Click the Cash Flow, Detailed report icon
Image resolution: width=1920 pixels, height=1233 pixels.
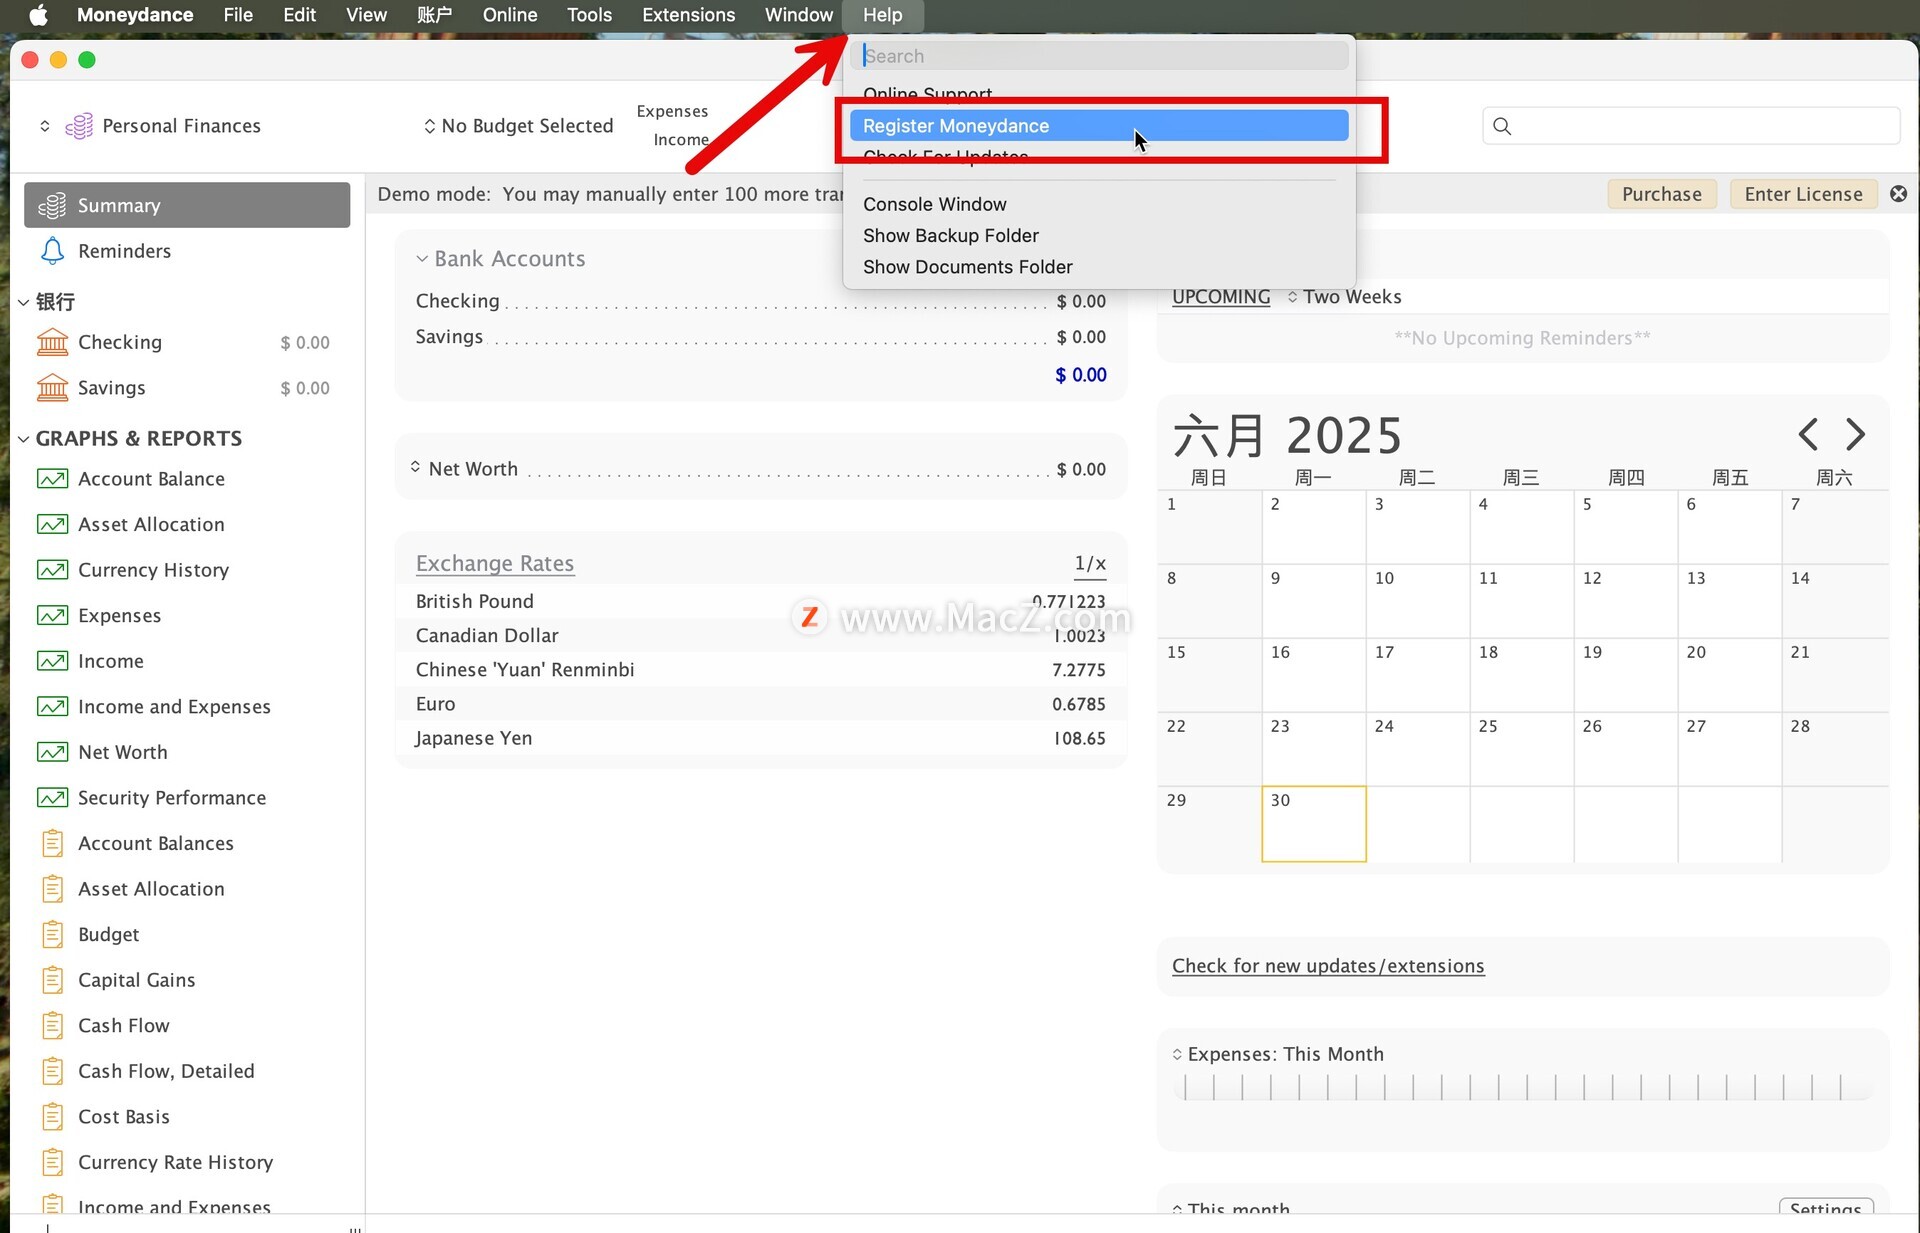(52, 1071)
